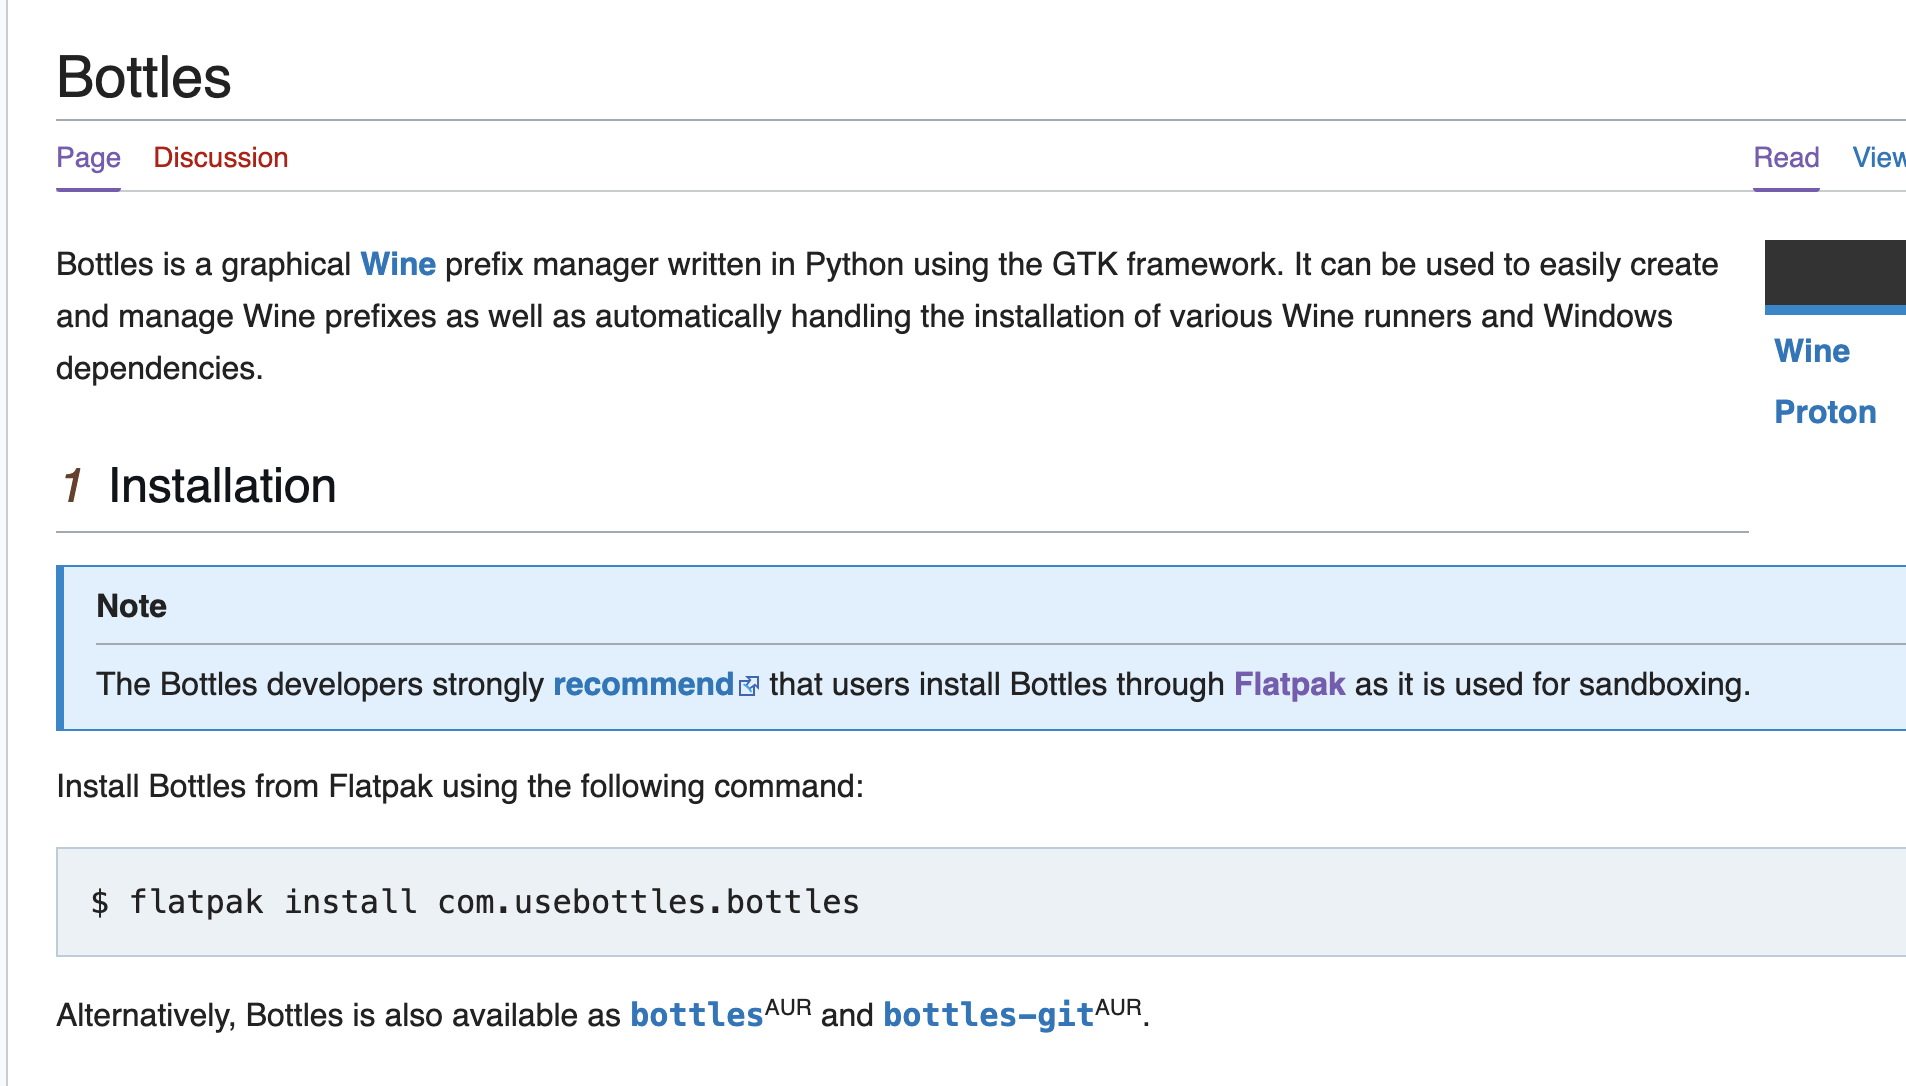Open the Wine link in related sidebar
The width and height of the screenshot is (1906, 1086).
pyautogui.click(x=1811, y=351)
